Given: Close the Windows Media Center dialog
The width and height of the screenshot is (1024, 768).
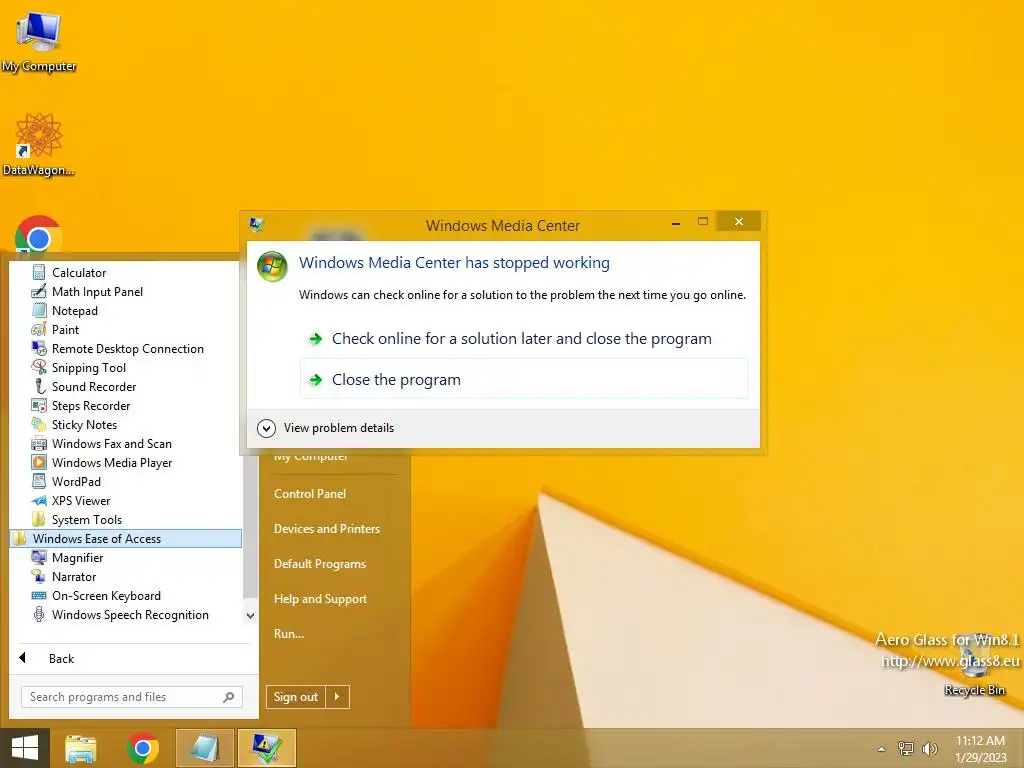Looking at the screenshot, I should (739, 221).
